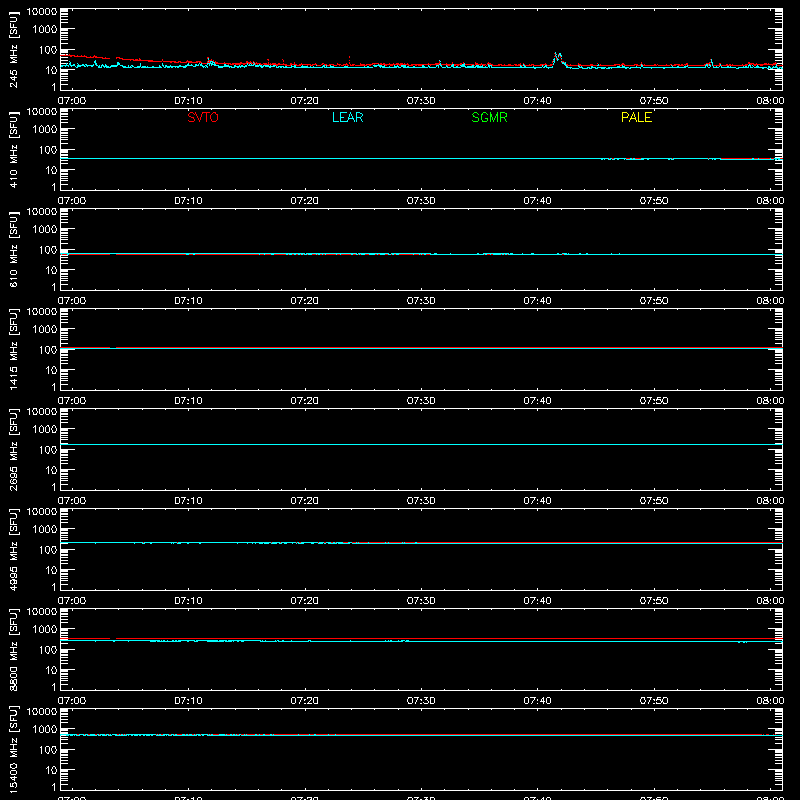The width and height of the screenshot is (800, 800).
Task: Click the yellow PALE station legend label
Action: pyautogui.click(x=636, y=117)
